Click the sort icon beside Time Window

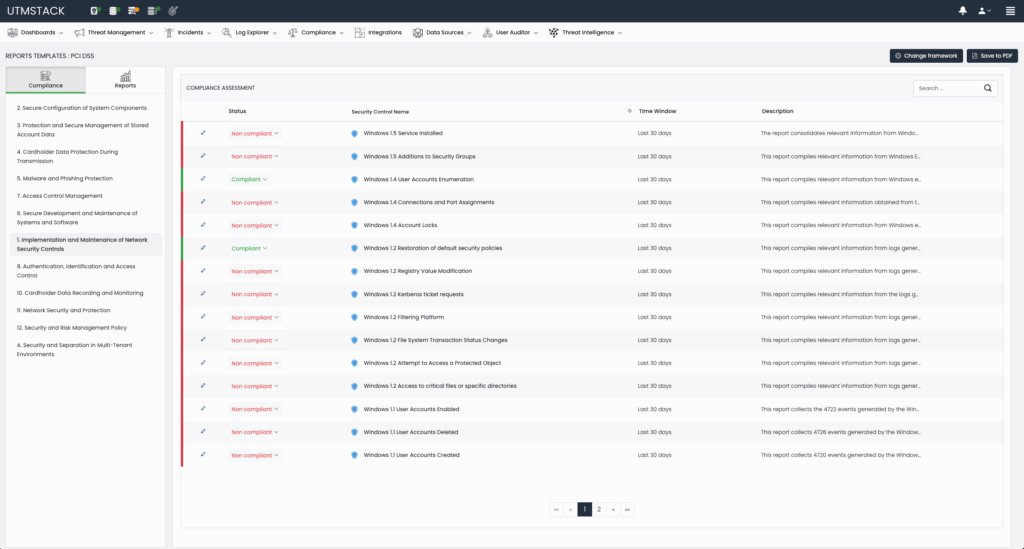pyautogui.click(x=629, y=111)
